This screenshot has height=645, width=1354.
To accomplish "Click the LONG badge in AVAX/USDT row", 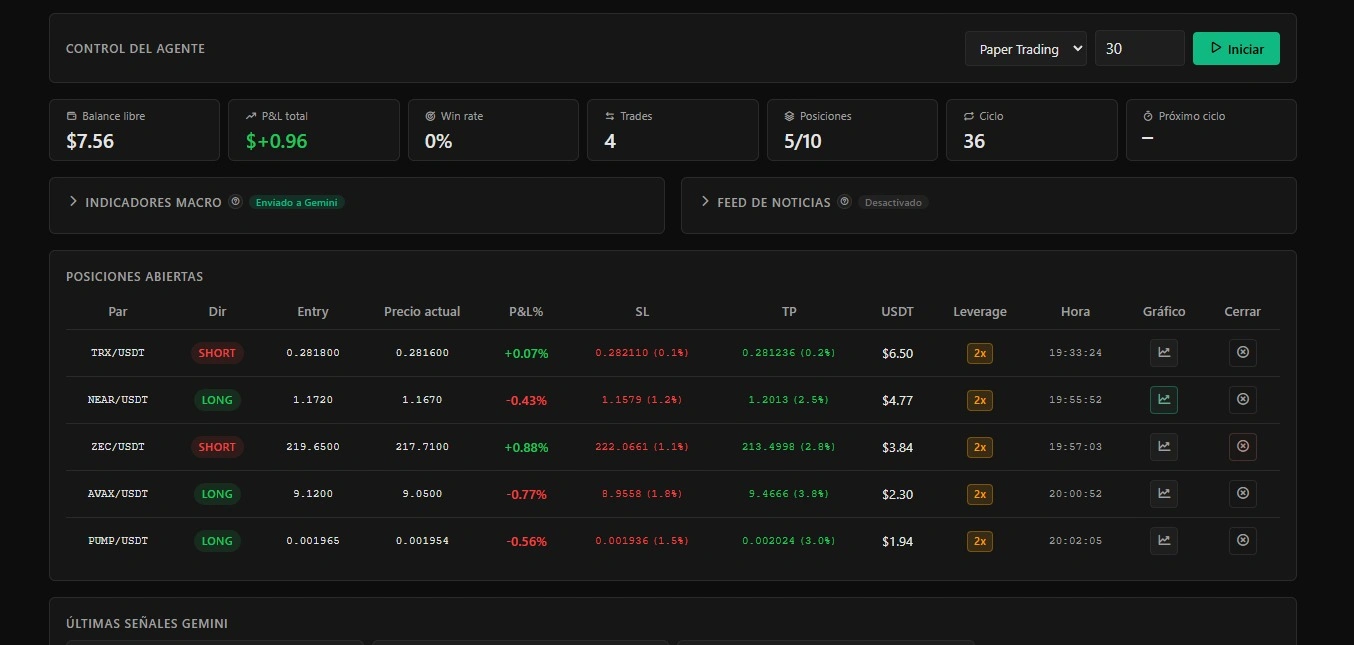I will pyautogui.click(x=217, y=494).
